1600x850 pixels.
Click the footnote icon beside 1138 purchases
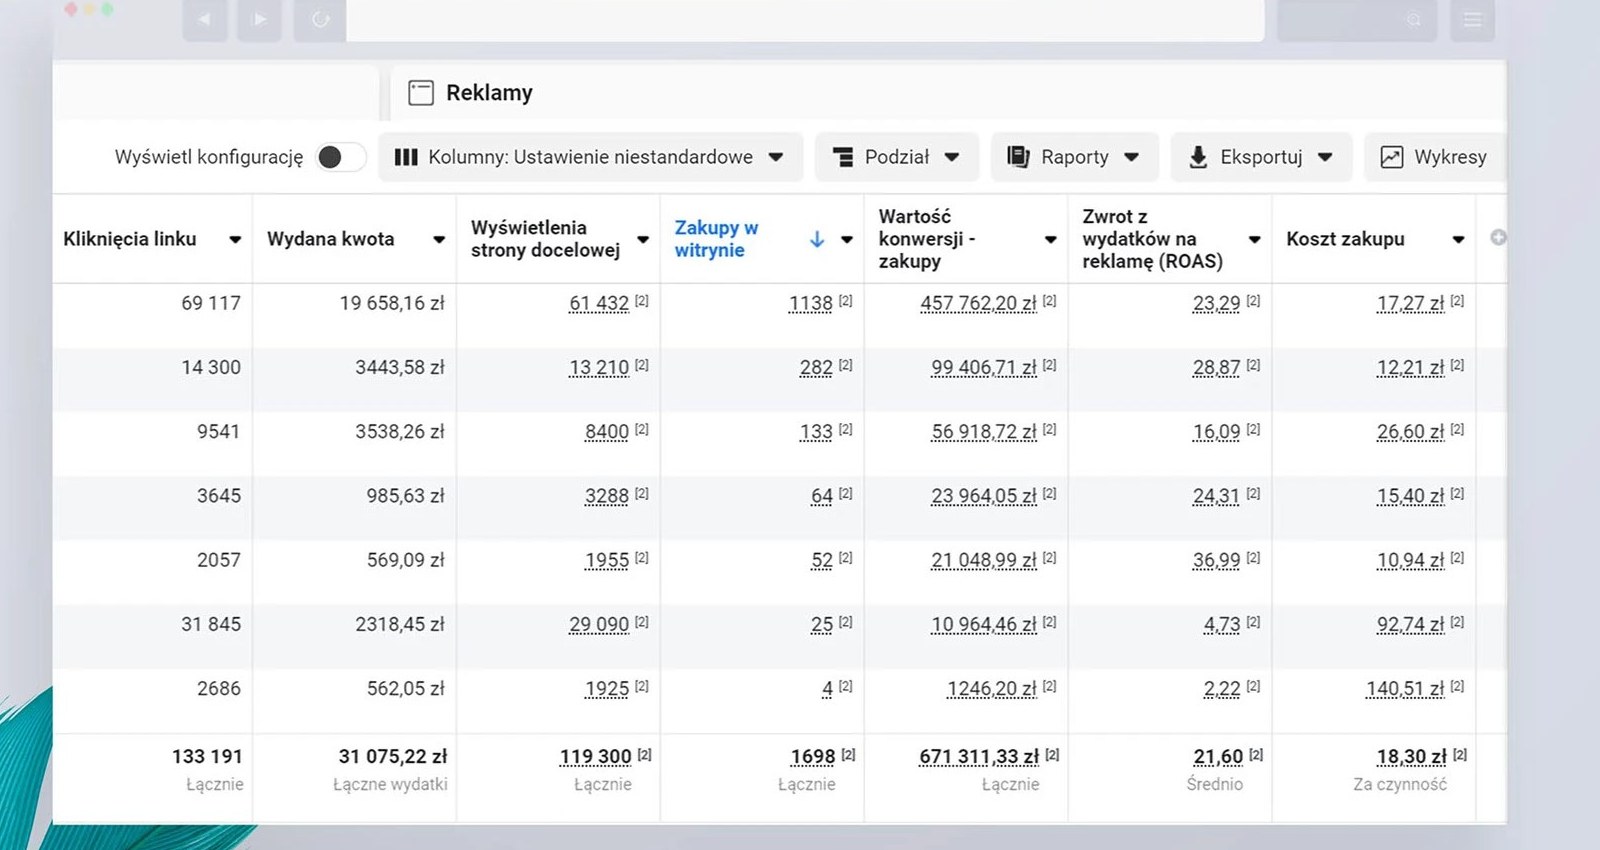point(846,301)
